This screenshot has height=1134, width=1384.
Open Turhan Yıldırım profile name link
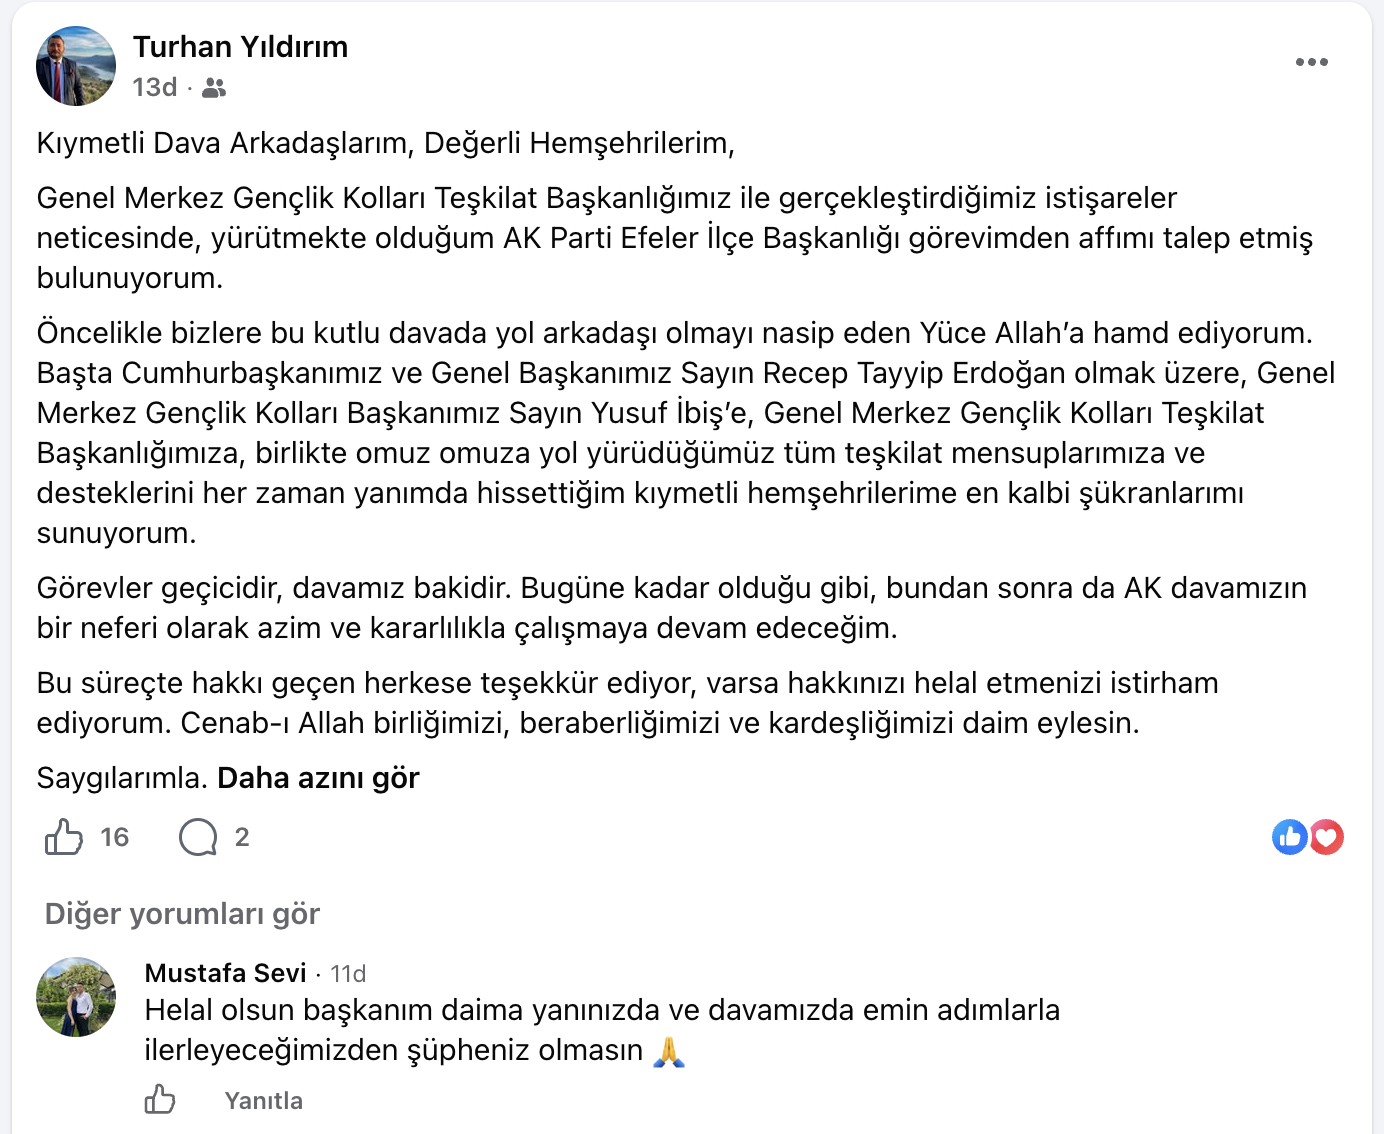point(241,47)
